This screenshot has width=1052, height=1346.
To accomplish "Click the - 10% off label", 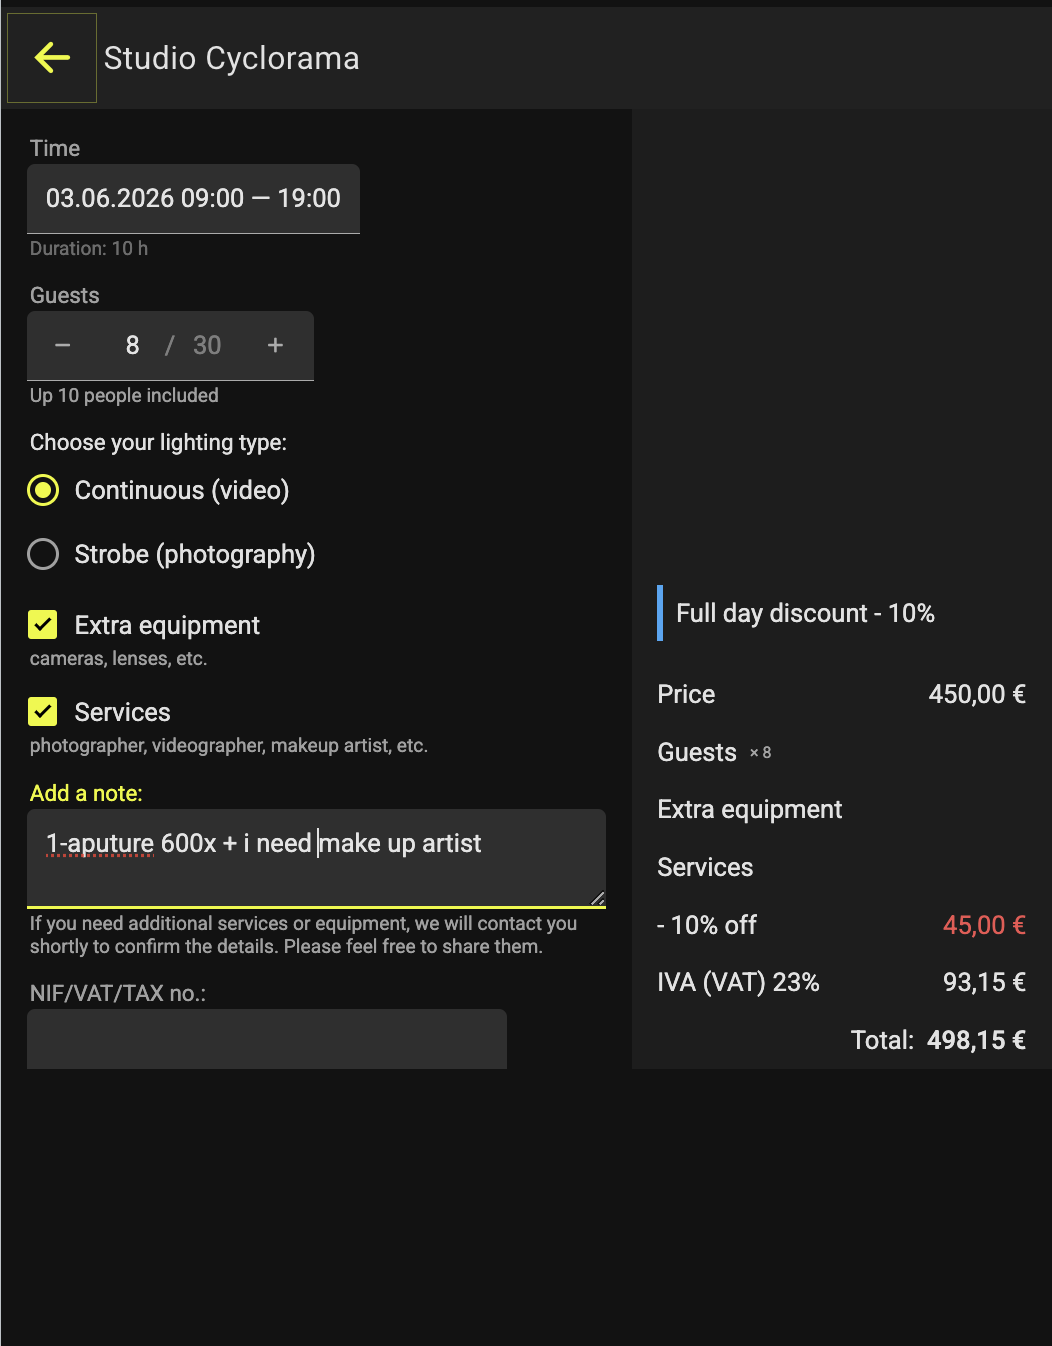I will pyautogui.click(x=707, y=925).
